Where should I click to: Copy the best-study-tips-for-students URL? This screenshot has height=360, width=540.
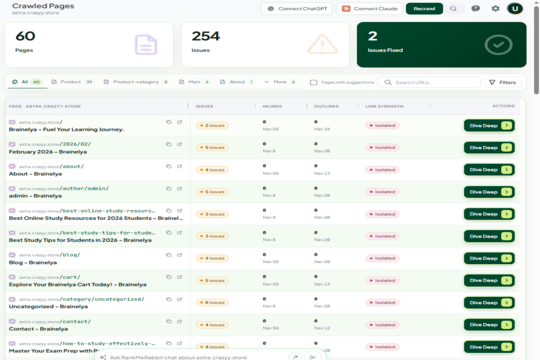pyautogui.click(x=169, y=233)
